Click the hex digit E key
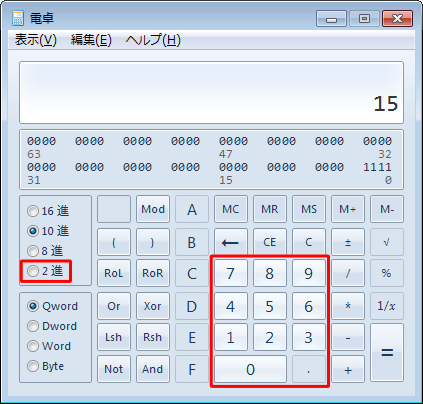423x404 pixels. (x=192, y=337)
